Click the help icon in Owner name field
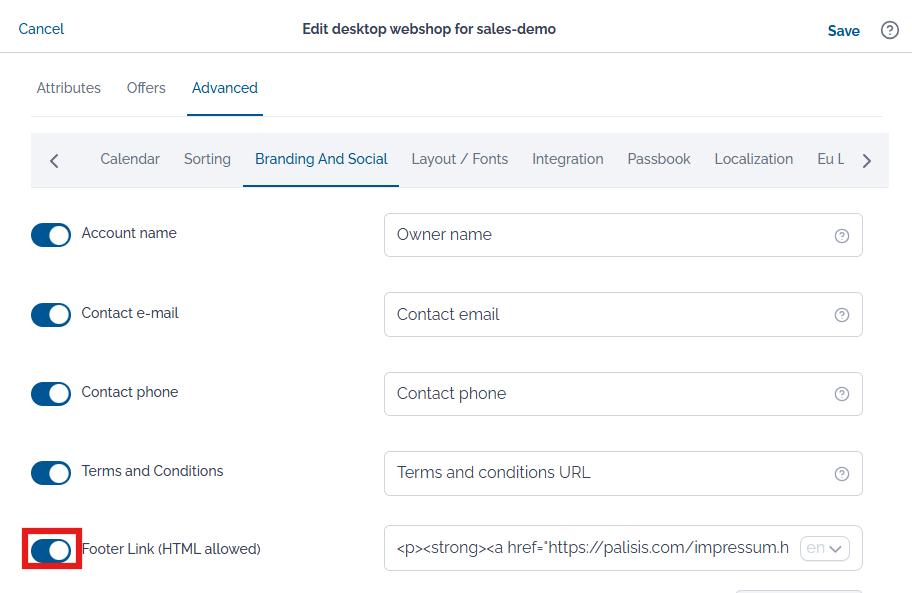This screenshot has width=912, height=593. coord(842,235)
